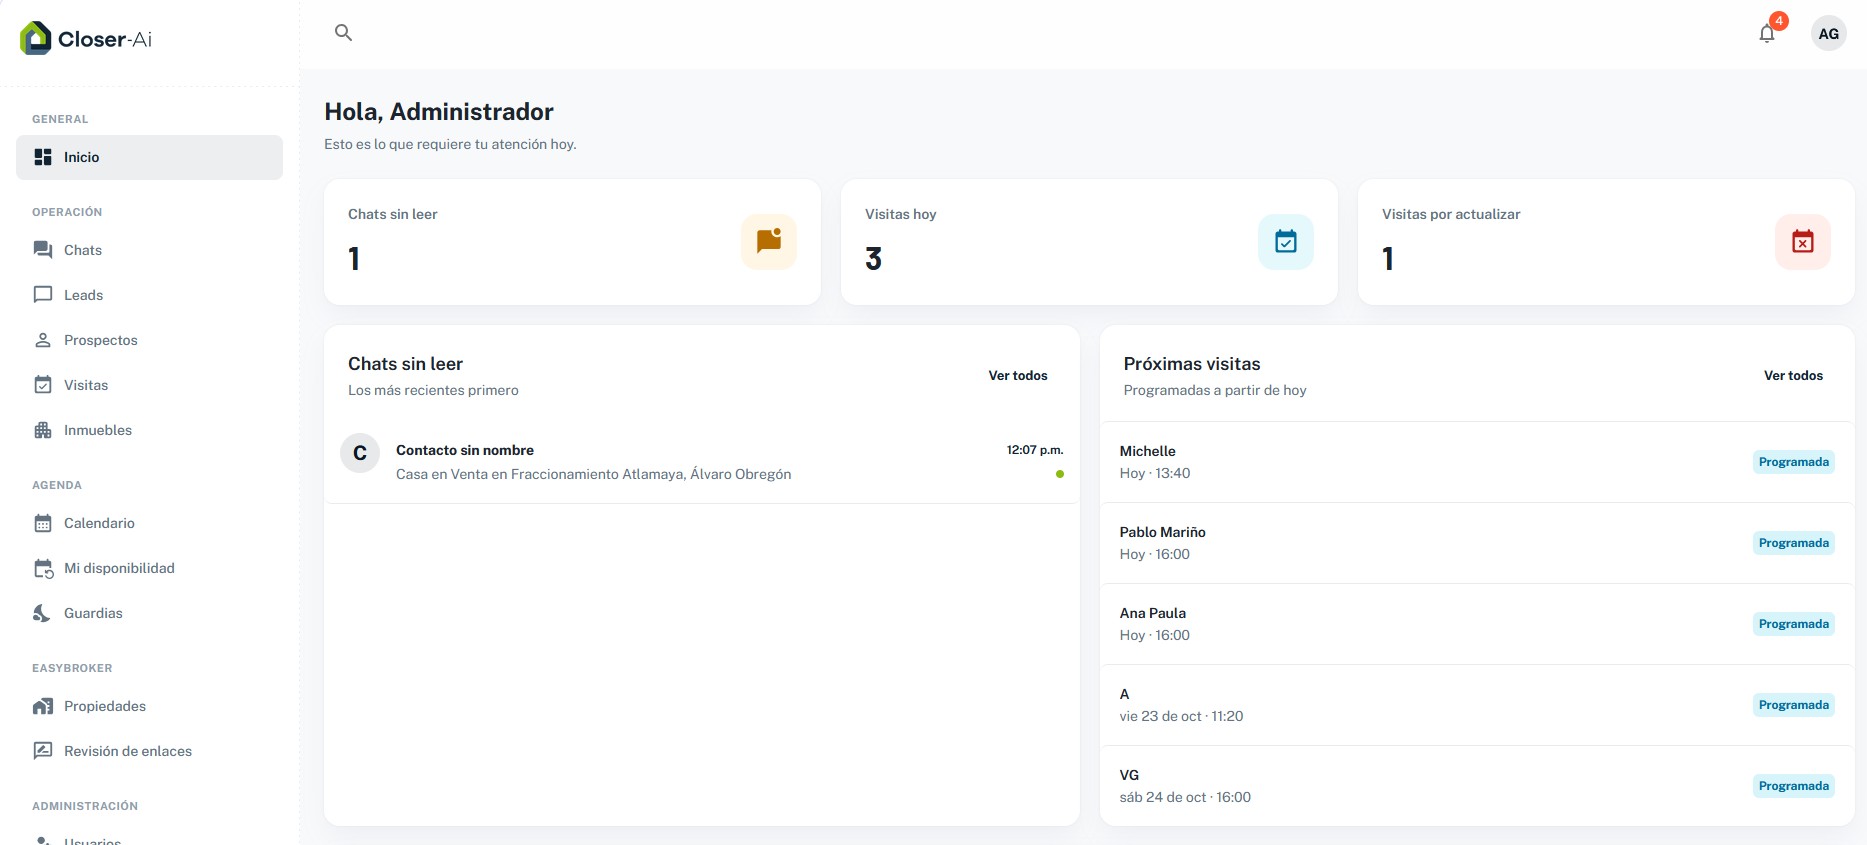Open the Leads section
This screenshot has width=1867, height=845.
click(x=149, y=295)
